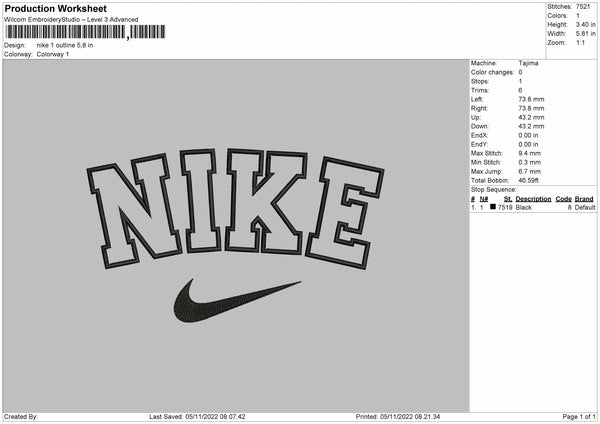Click the Stops value

(x=520, y=81)
